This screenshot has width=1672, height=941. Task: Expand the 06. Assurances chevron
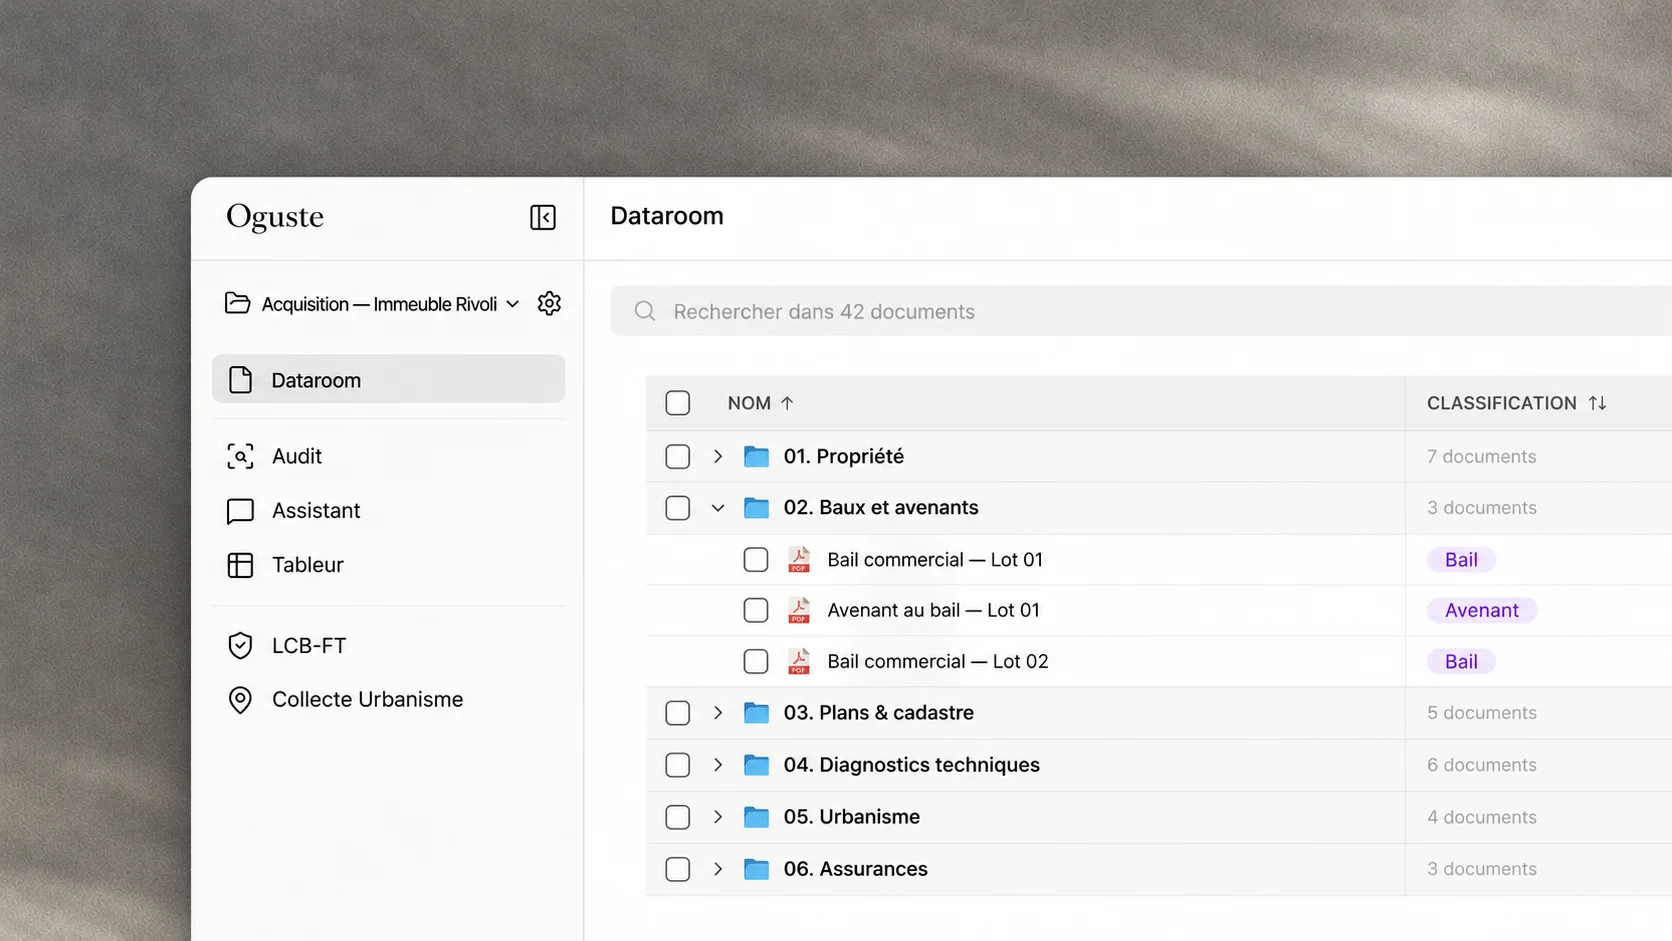(x=718, y=869)
